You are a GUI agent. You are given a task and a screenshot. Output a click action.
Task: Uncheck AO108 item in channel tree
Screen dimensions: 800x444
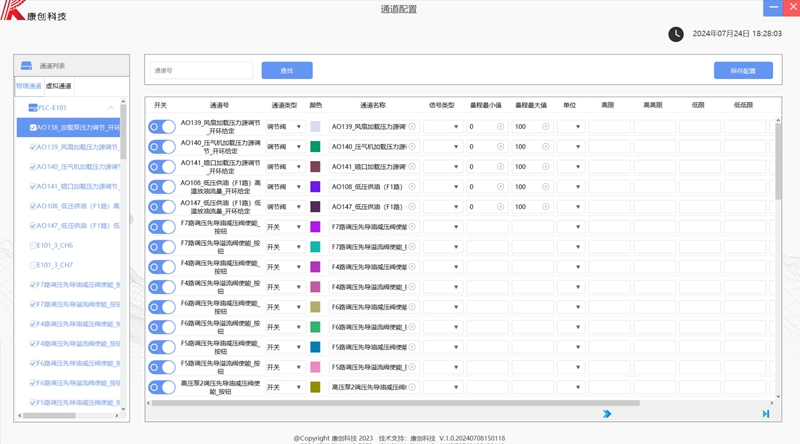click(x=33, y=206)
